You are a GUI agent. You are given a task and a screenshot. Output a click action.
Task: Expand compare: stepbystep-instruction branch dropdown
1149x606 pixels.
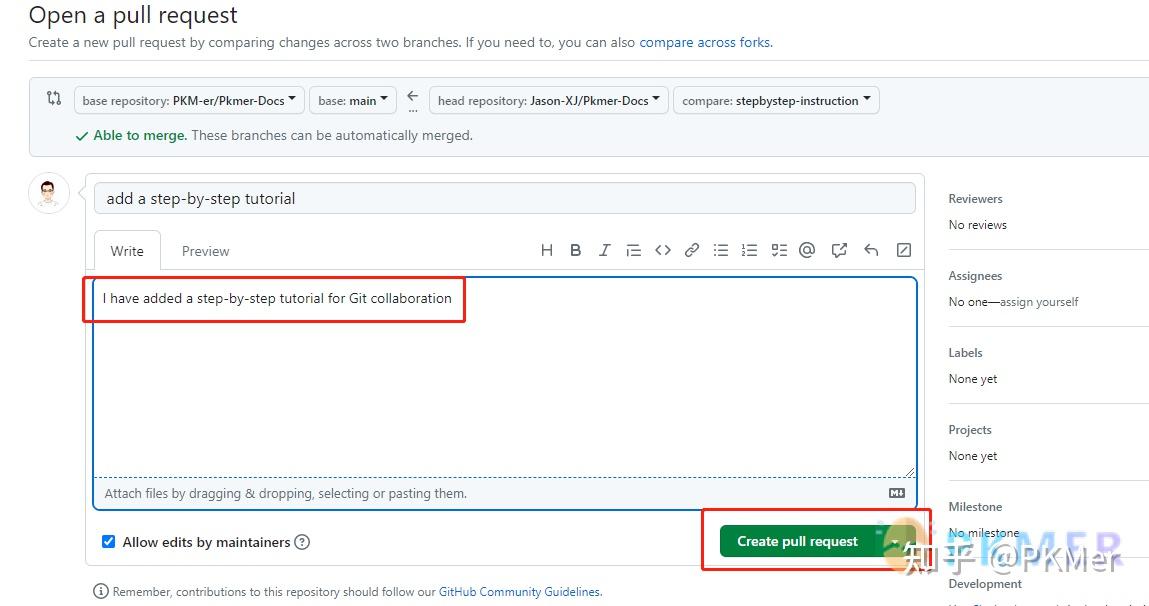pos(776,100)
